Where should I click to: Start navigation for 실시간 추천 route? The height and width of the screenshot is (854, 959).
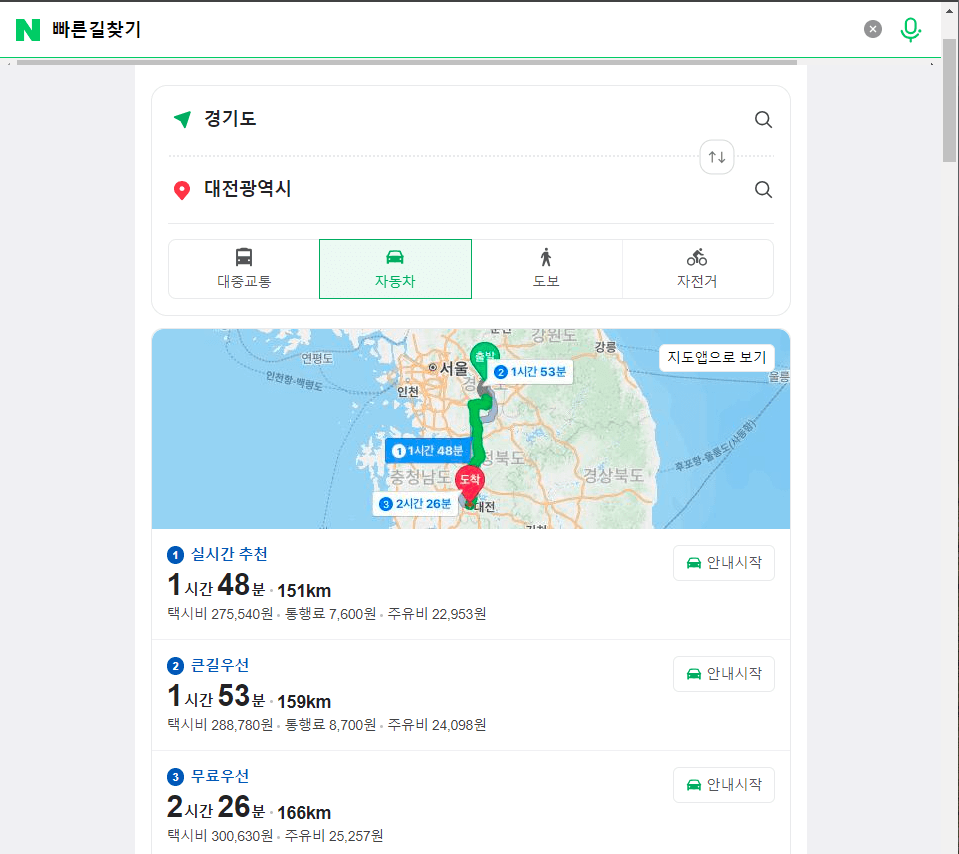723,562
